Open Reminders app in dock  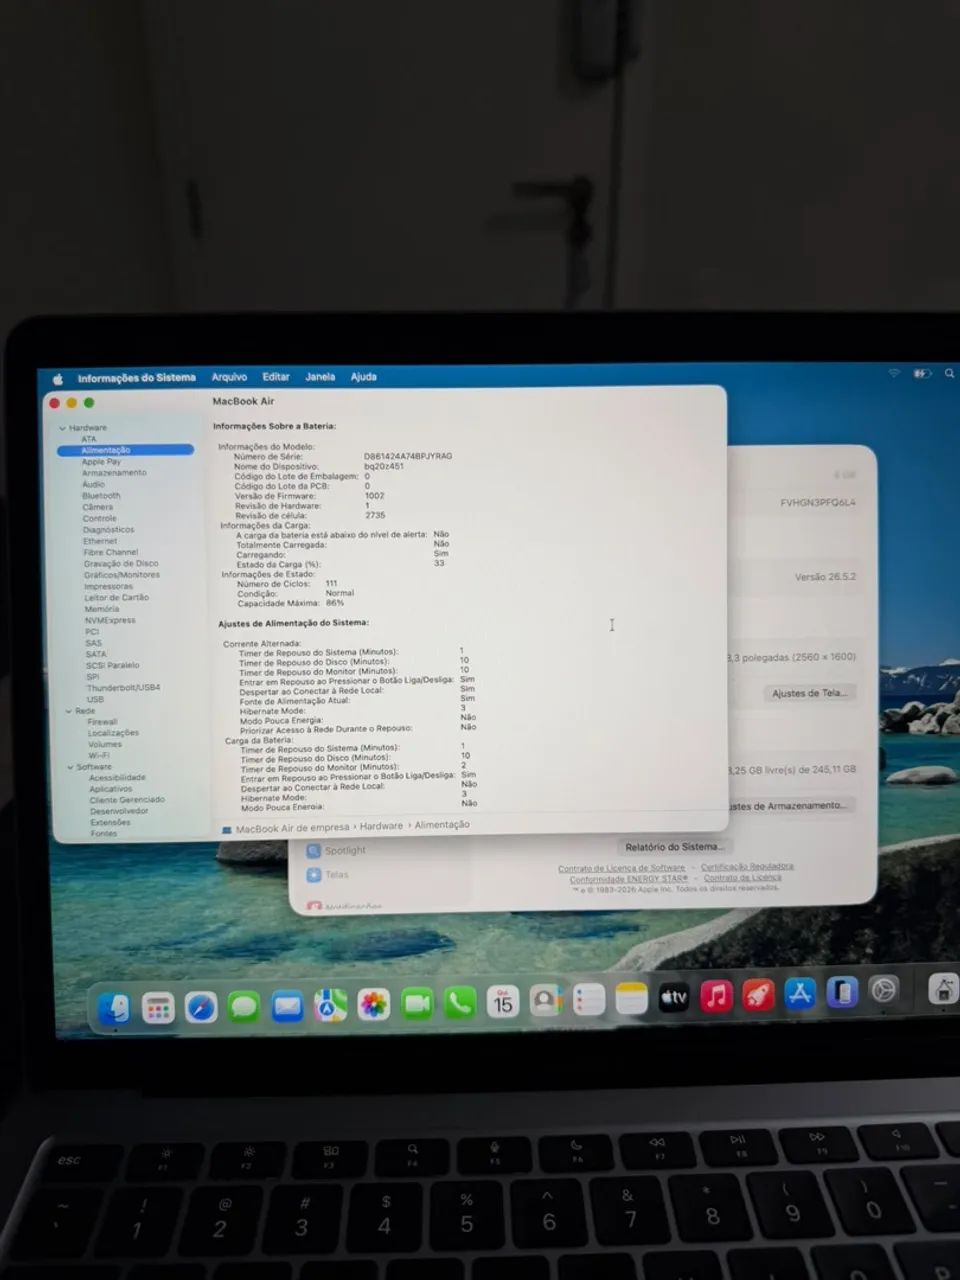[x=589, y=999]
